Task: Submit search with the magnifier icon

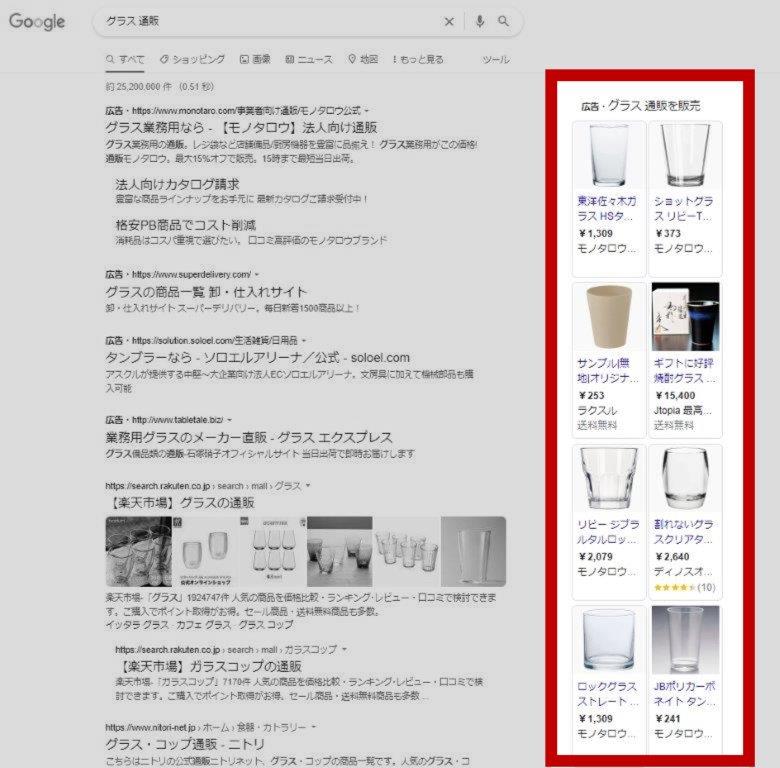Action: (503, 21)
